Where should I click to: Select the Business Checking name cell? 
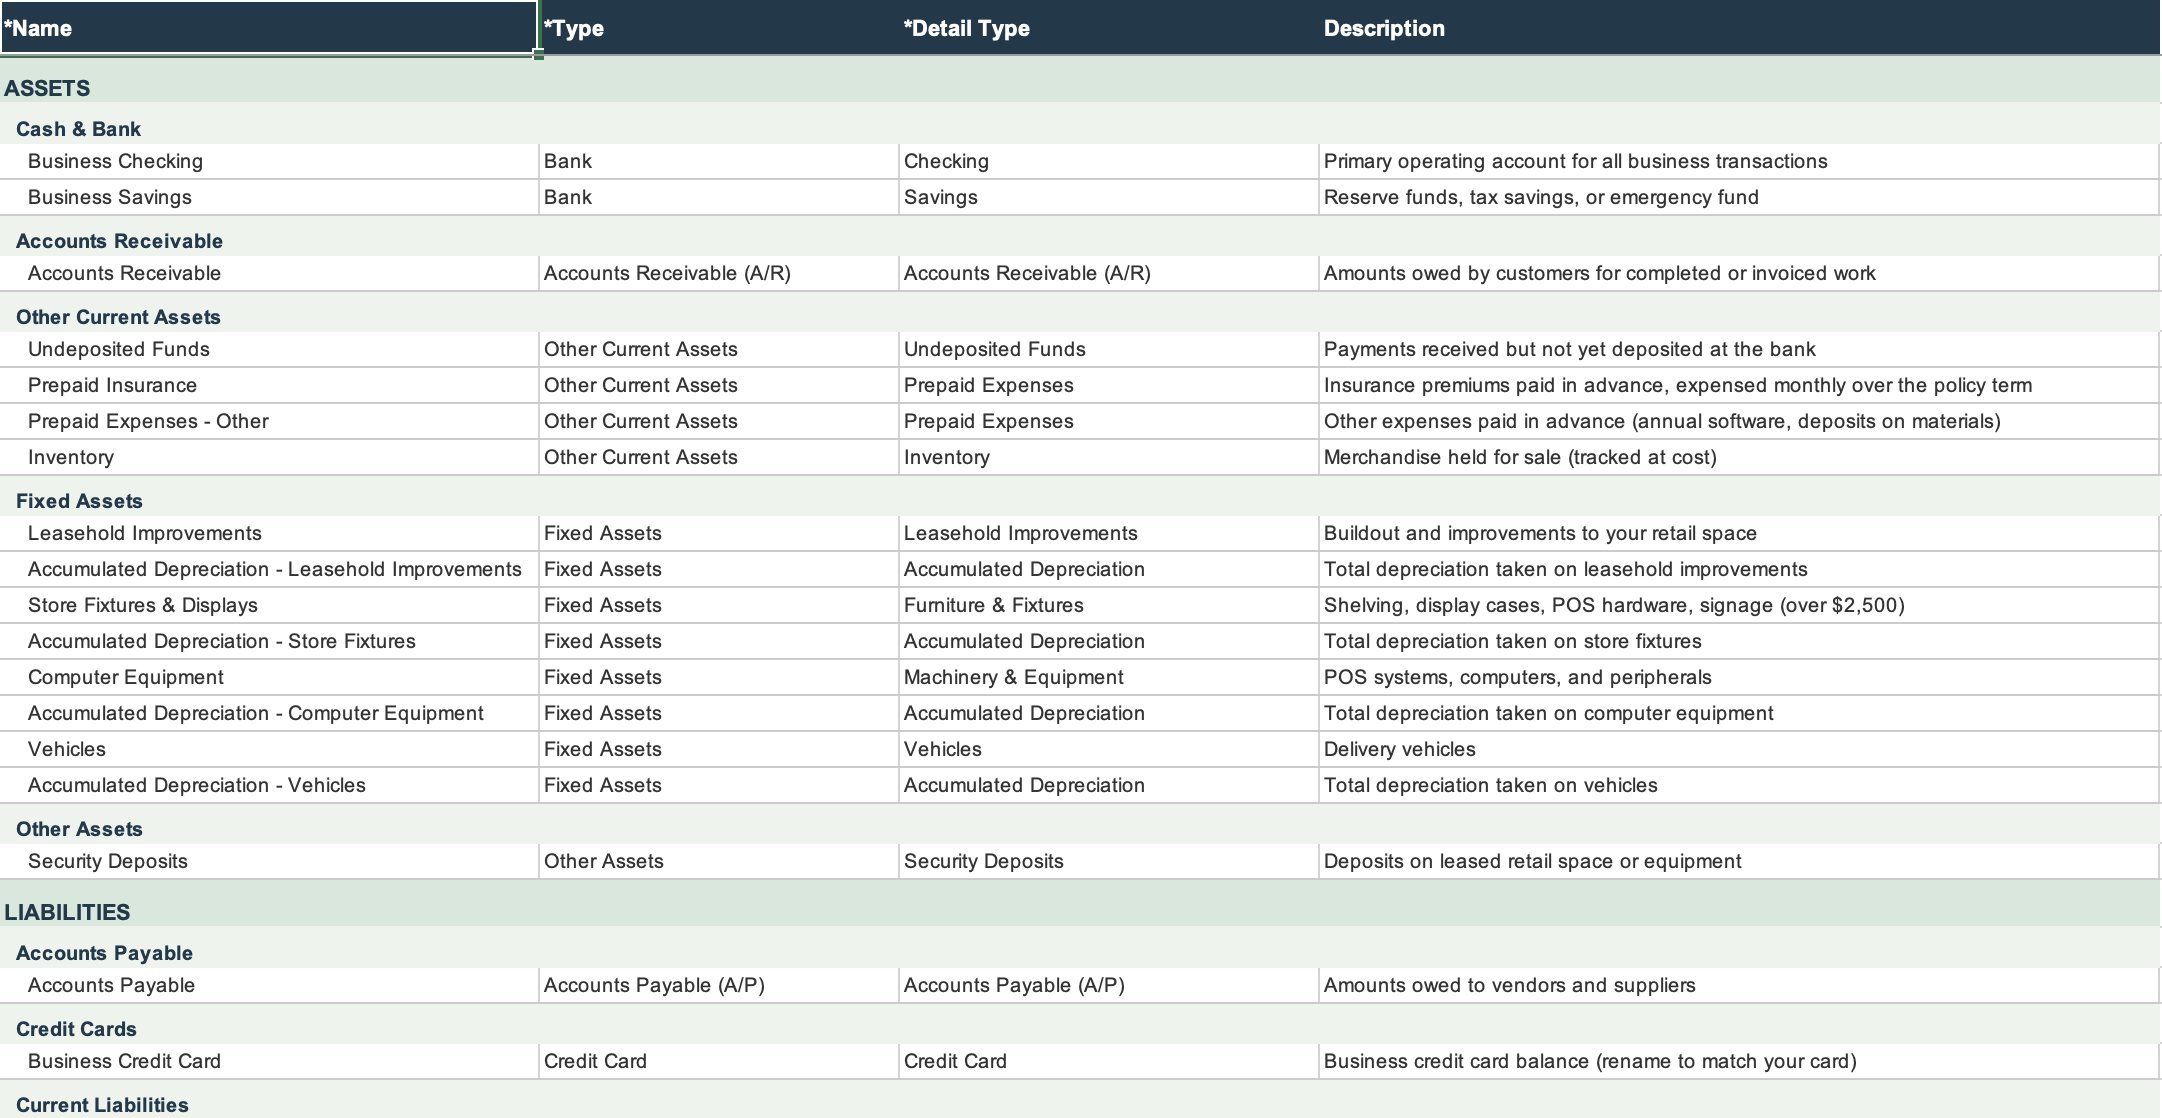tap(269, 162)
